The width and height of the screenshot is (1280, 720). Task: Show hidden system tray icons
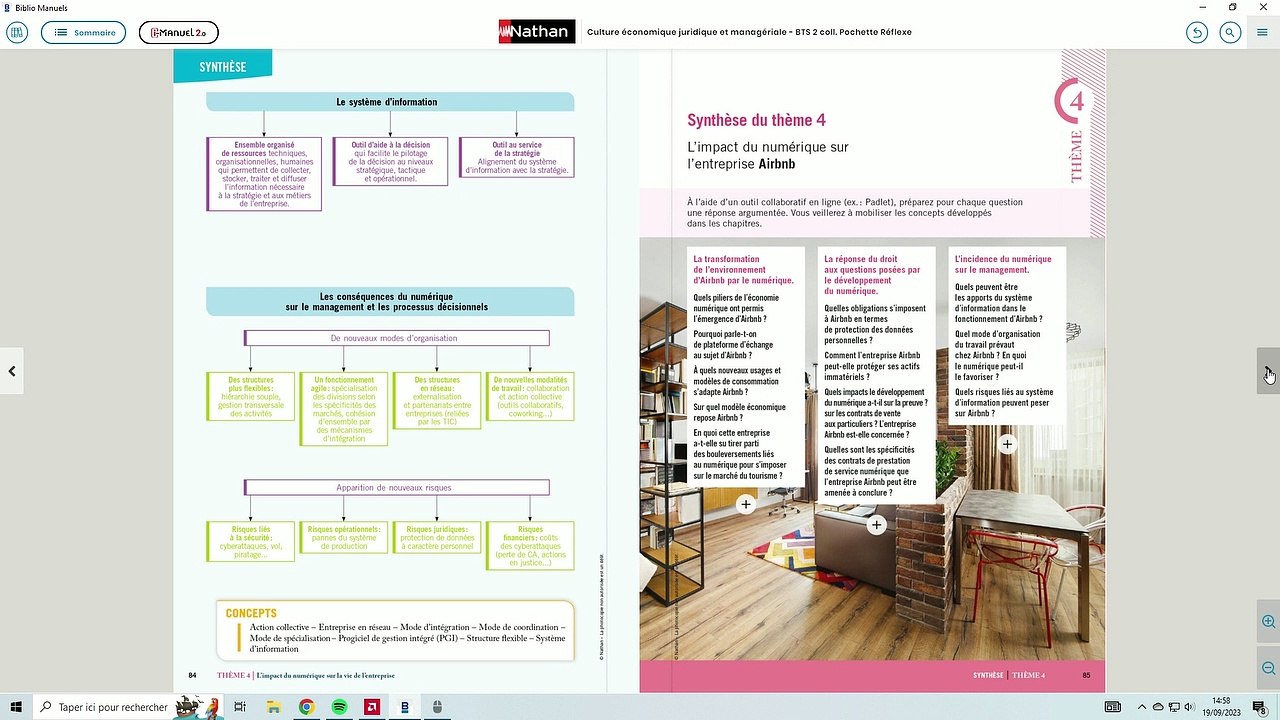tap(1143, 707)
